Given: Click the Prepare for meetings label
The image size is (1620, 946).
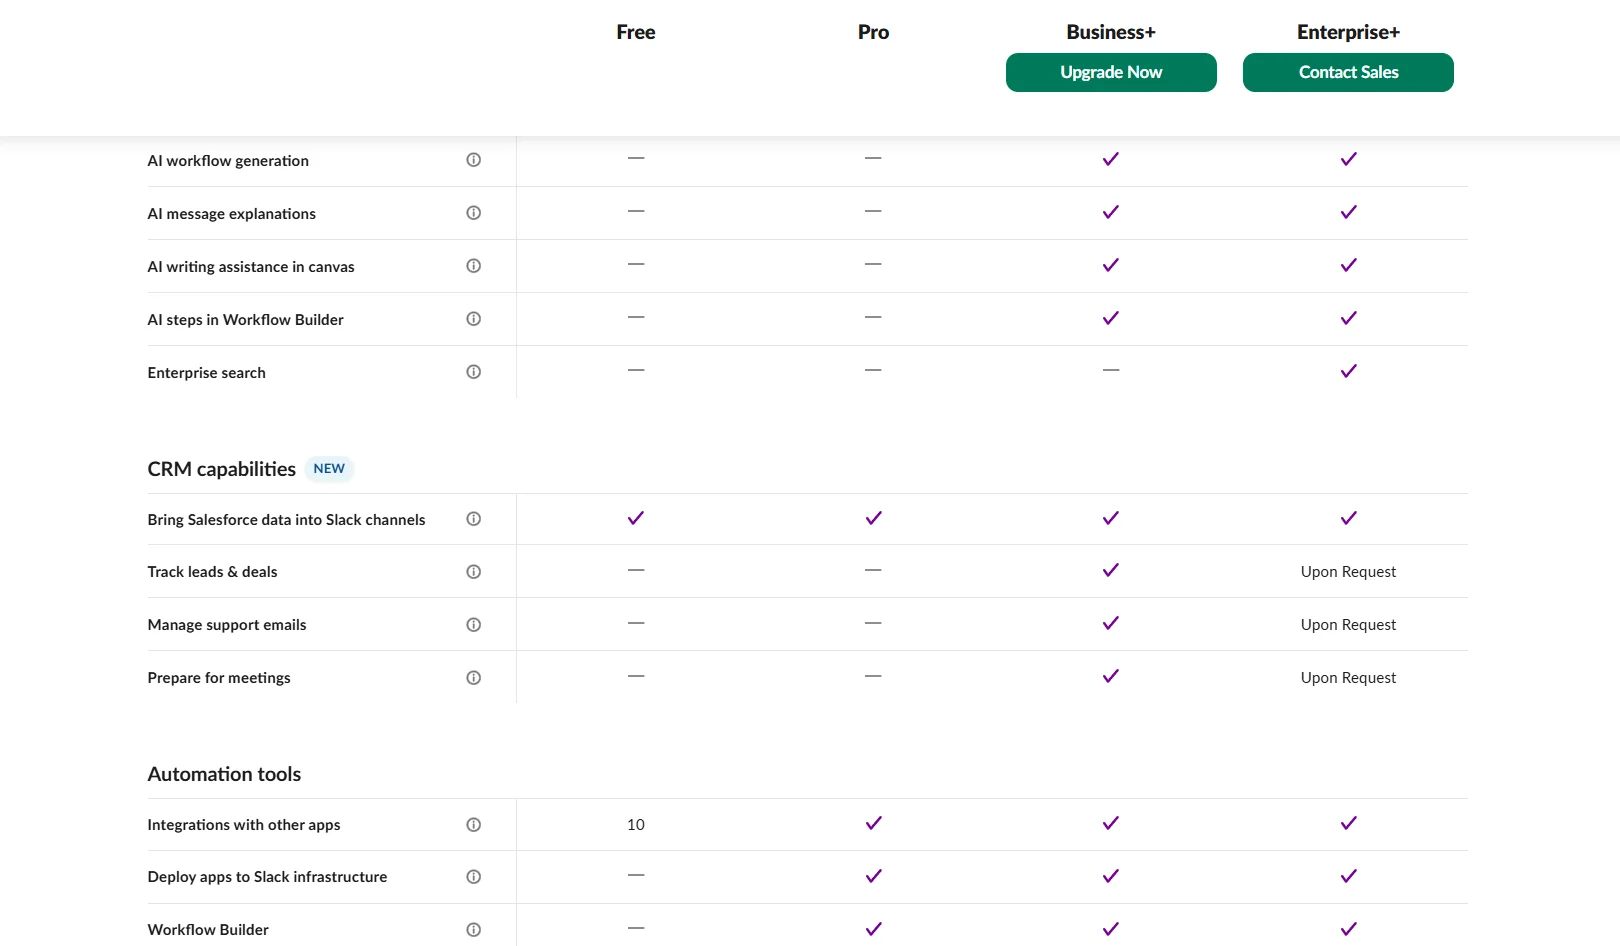Looking at the screenshot, I should (219, 678).
